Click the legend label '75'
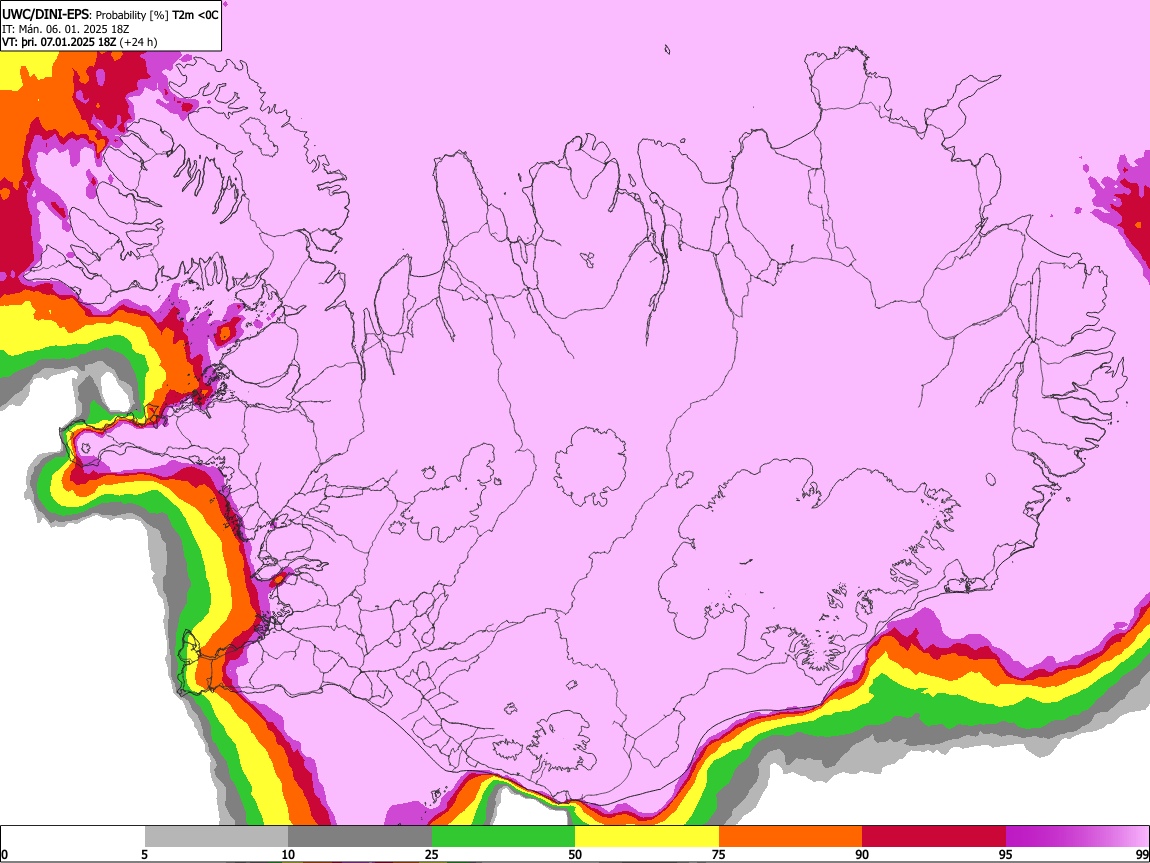The image size is (1150, 863). [x=719, y=854]
